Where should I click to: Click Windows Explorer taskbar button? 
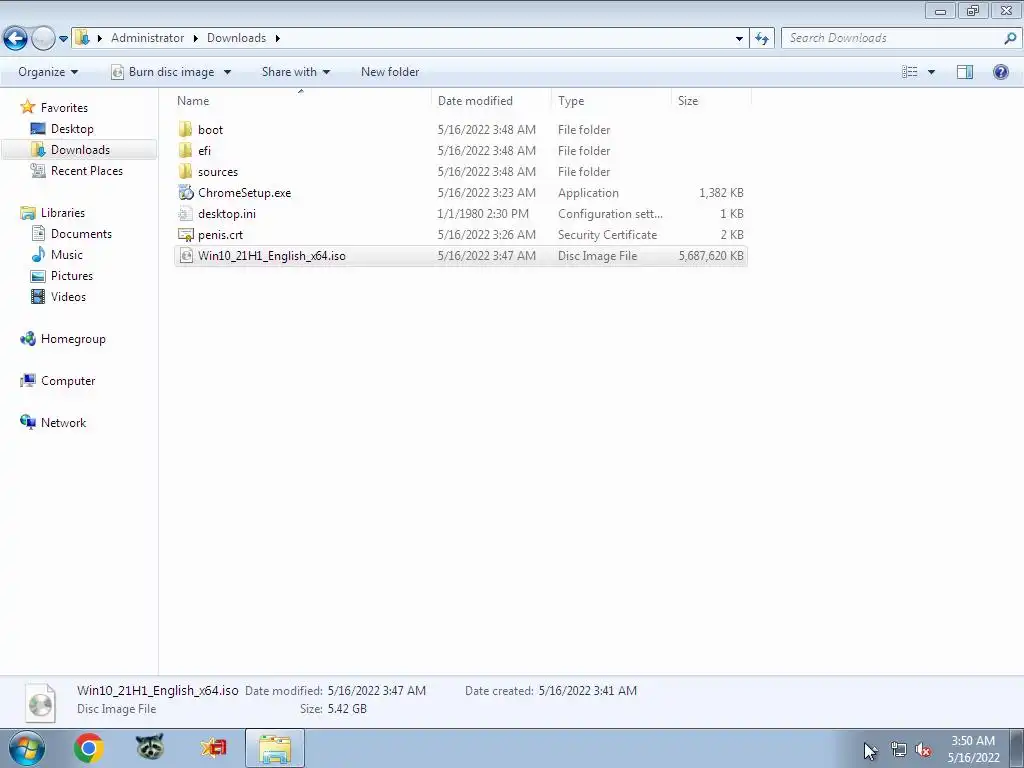pos(275,748)
